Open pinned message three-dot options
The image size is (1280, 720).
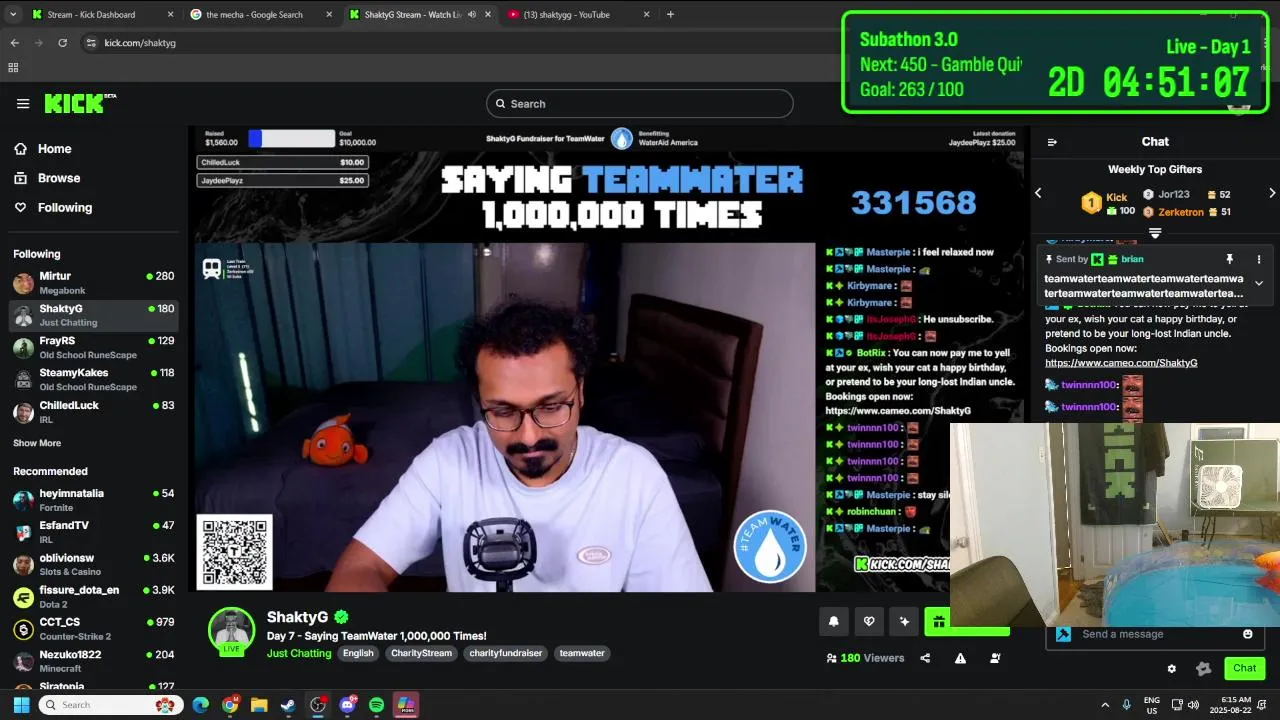pyautogui.click(x=1259, y=259)
